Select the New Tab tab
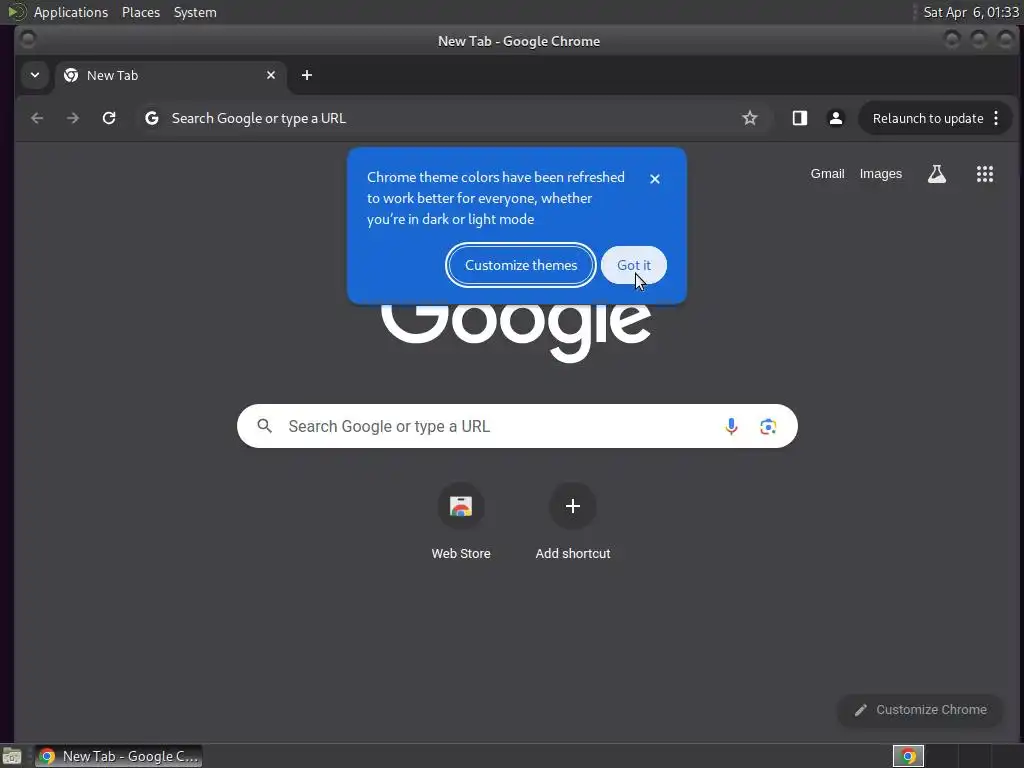The height and width of the screenshot is (768, 1024). 170,75
